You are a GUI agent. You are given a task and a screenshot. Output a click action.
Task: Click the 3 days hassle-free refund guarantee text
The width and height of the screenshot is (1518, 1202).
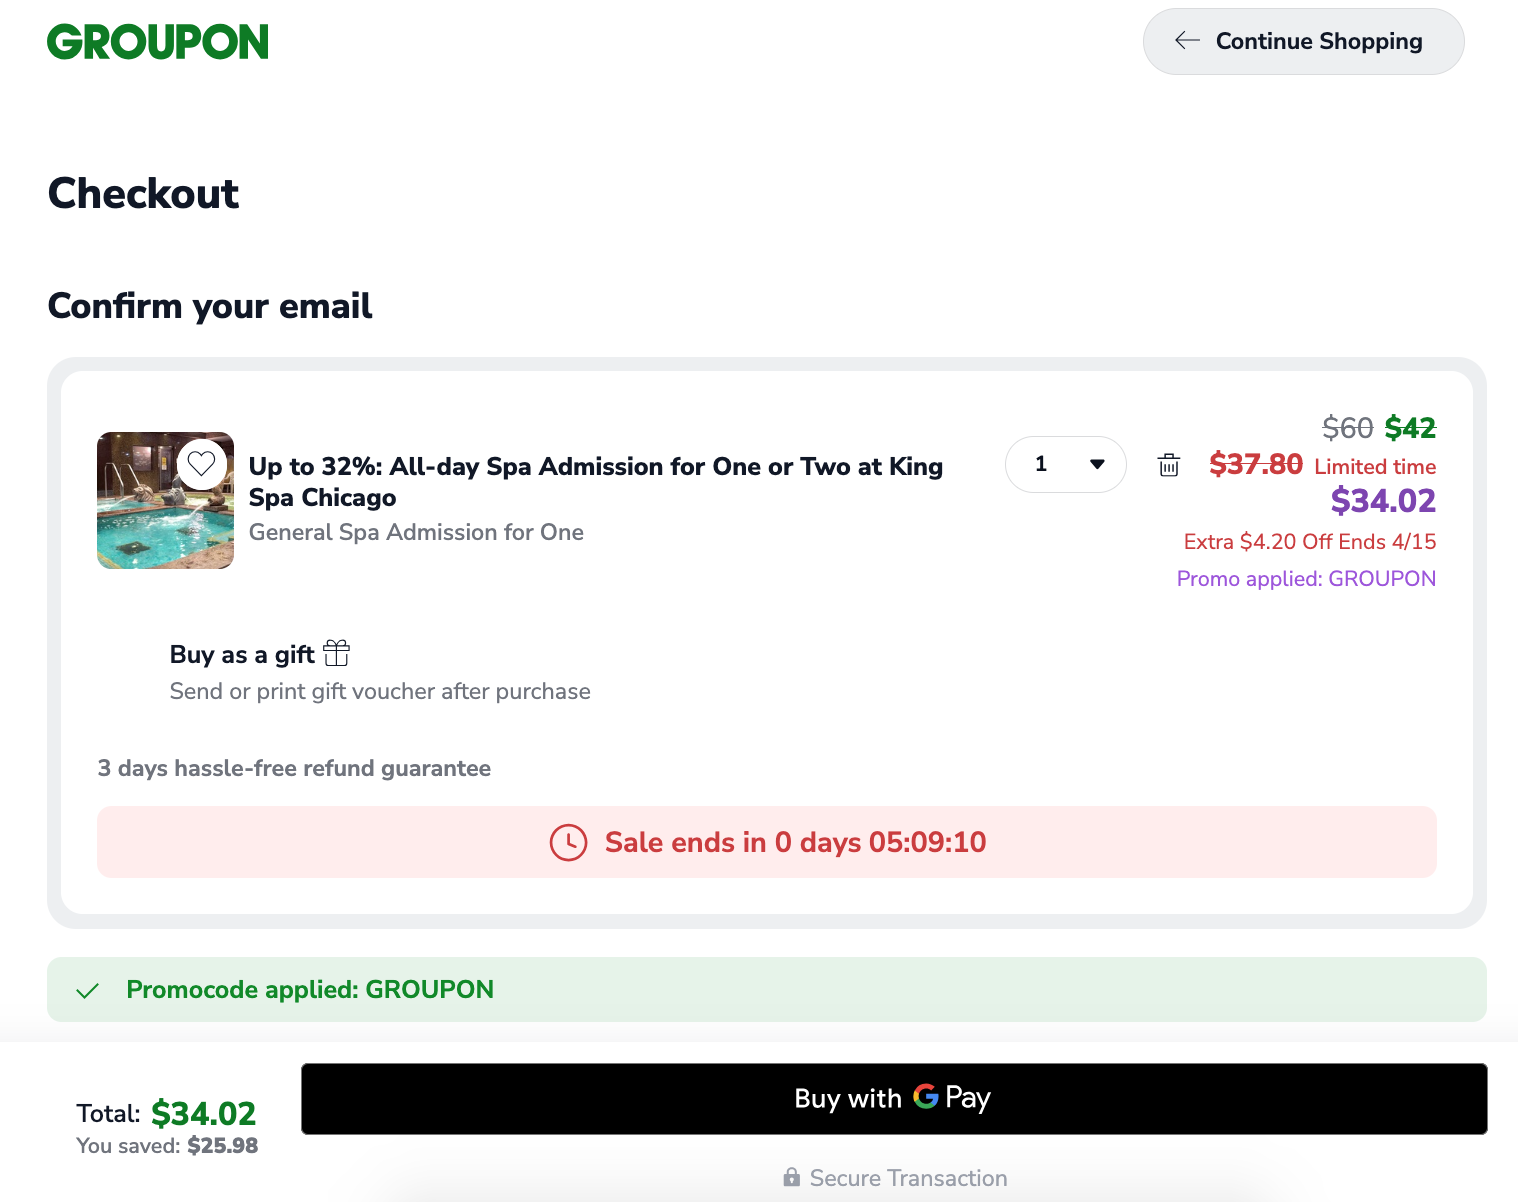(294, 768)
